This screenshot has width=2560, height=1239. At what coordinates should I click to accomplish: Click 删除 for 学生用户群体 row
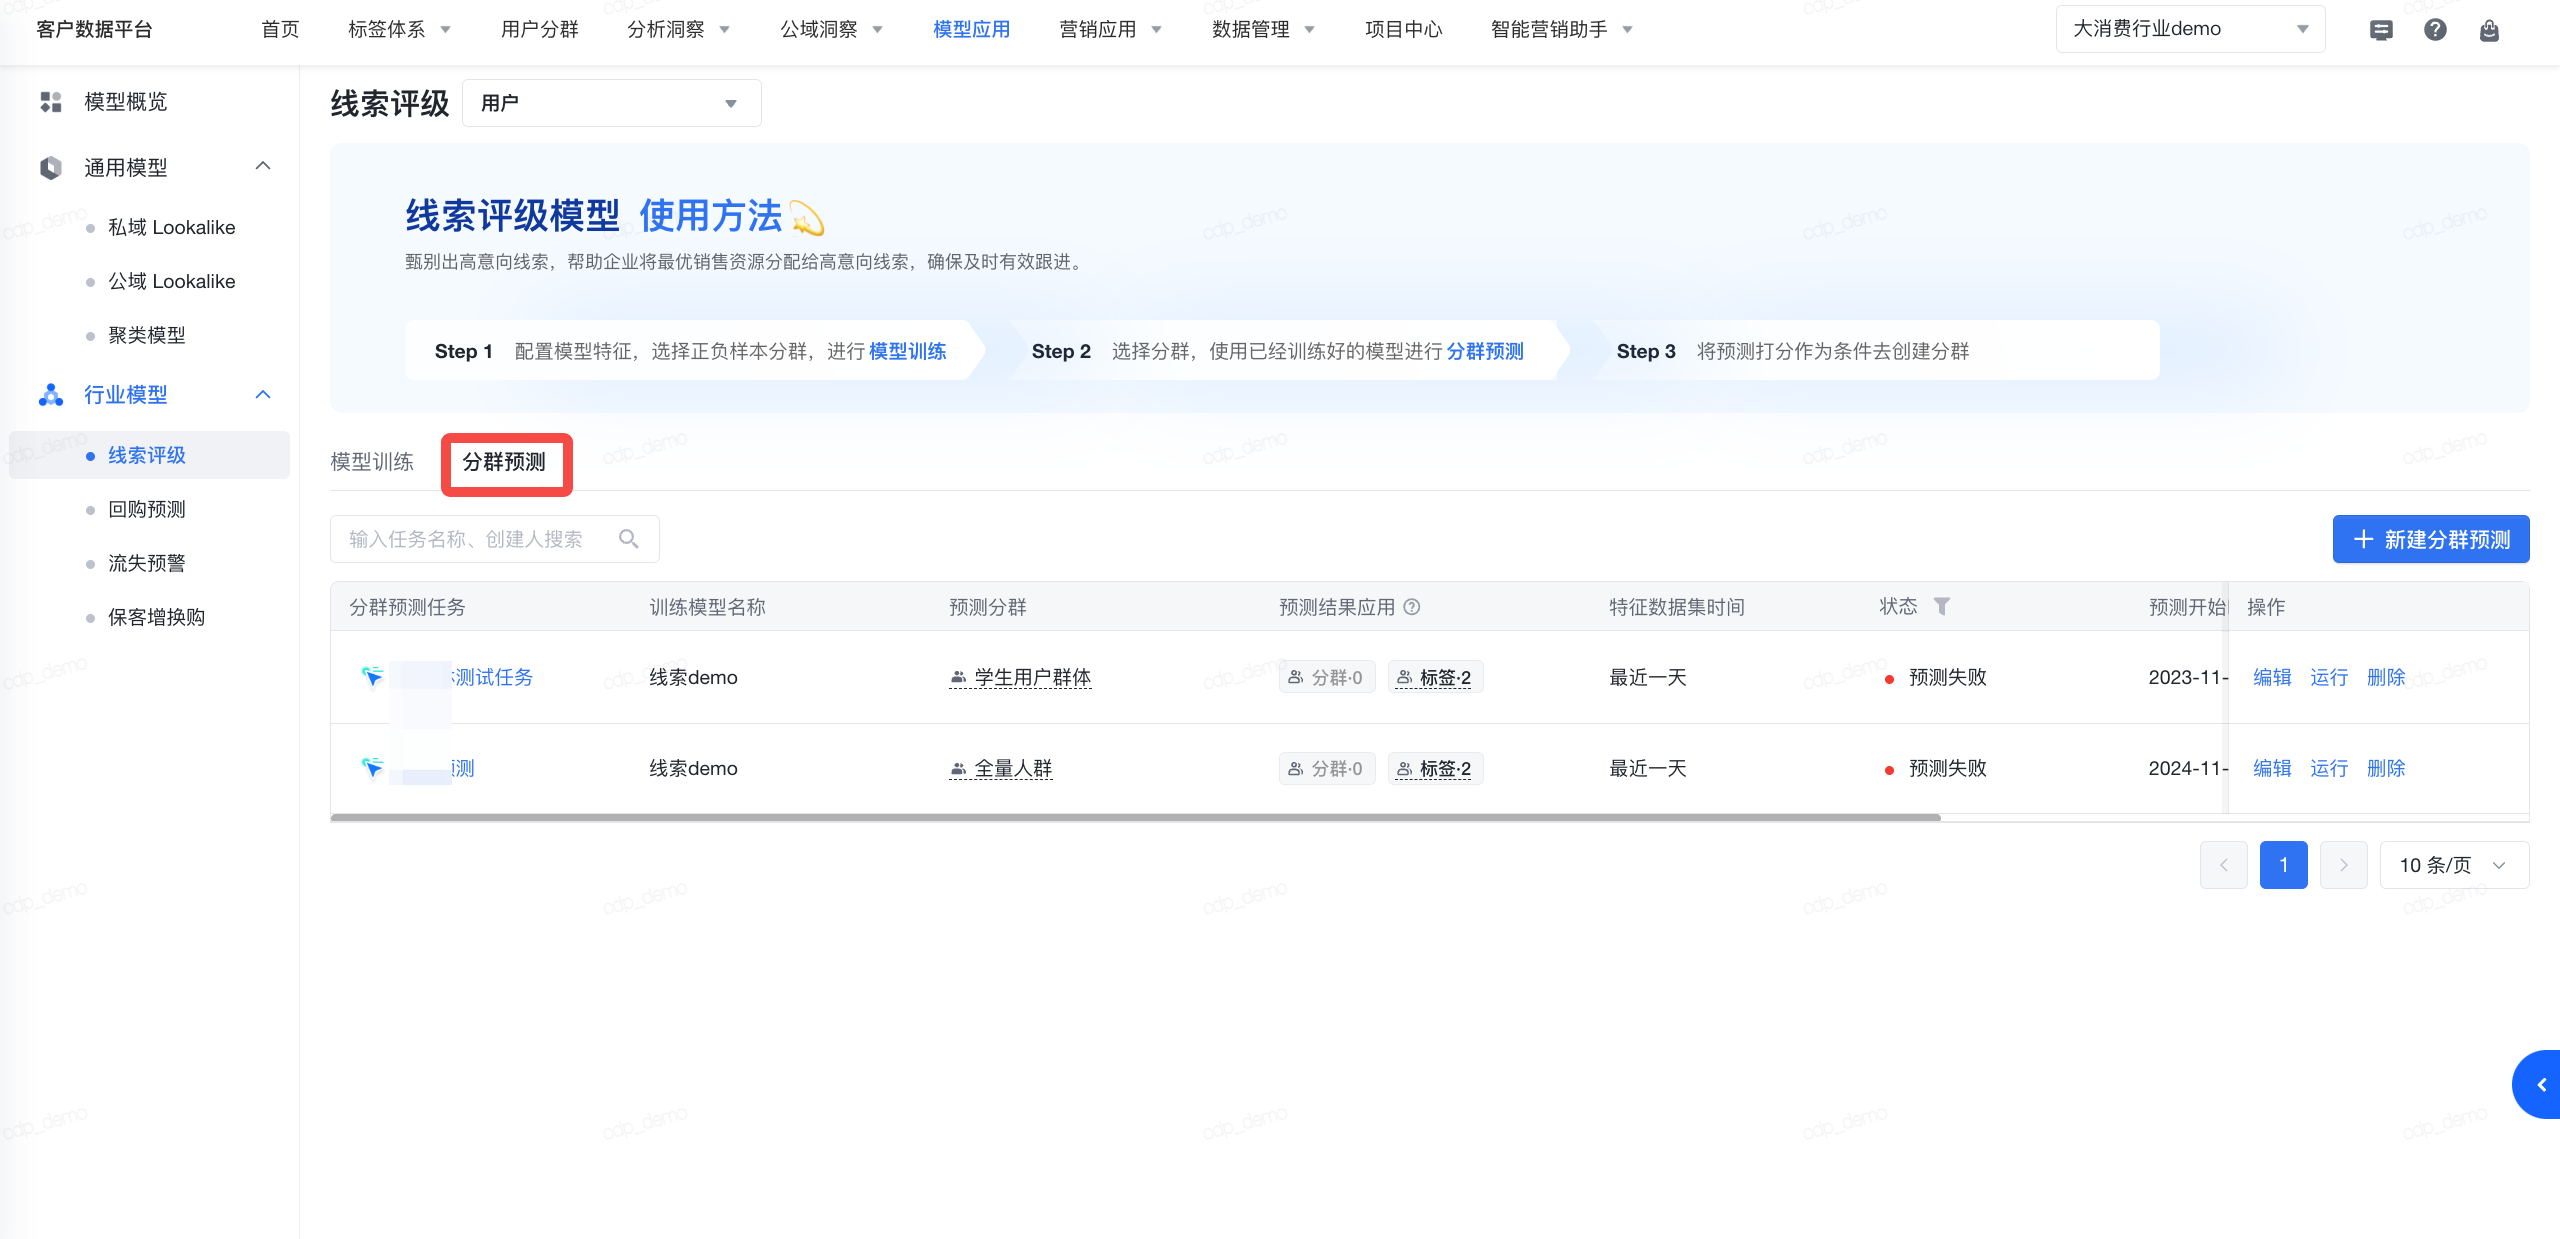[2386, 677]
